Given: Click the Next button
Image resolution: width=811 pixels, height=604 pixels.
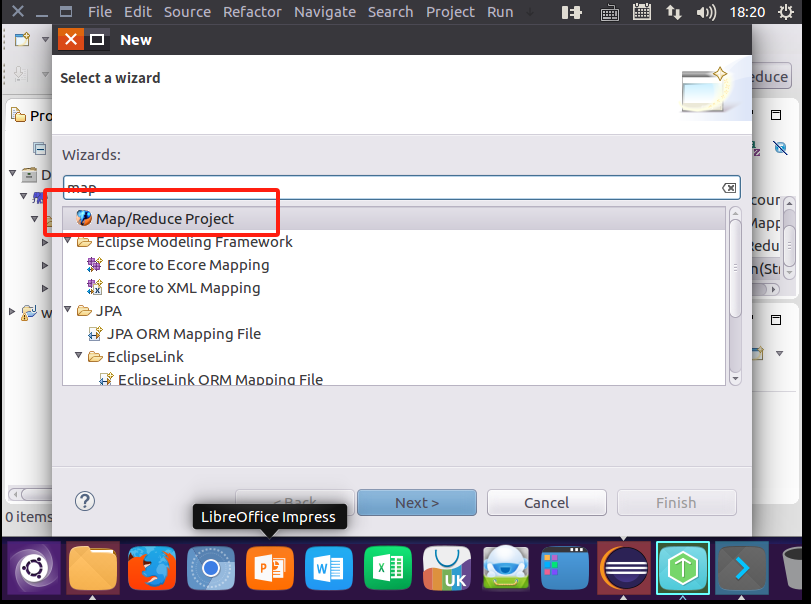Looking at the screenshot, I should pyautogui.click(x=416, y=502).
